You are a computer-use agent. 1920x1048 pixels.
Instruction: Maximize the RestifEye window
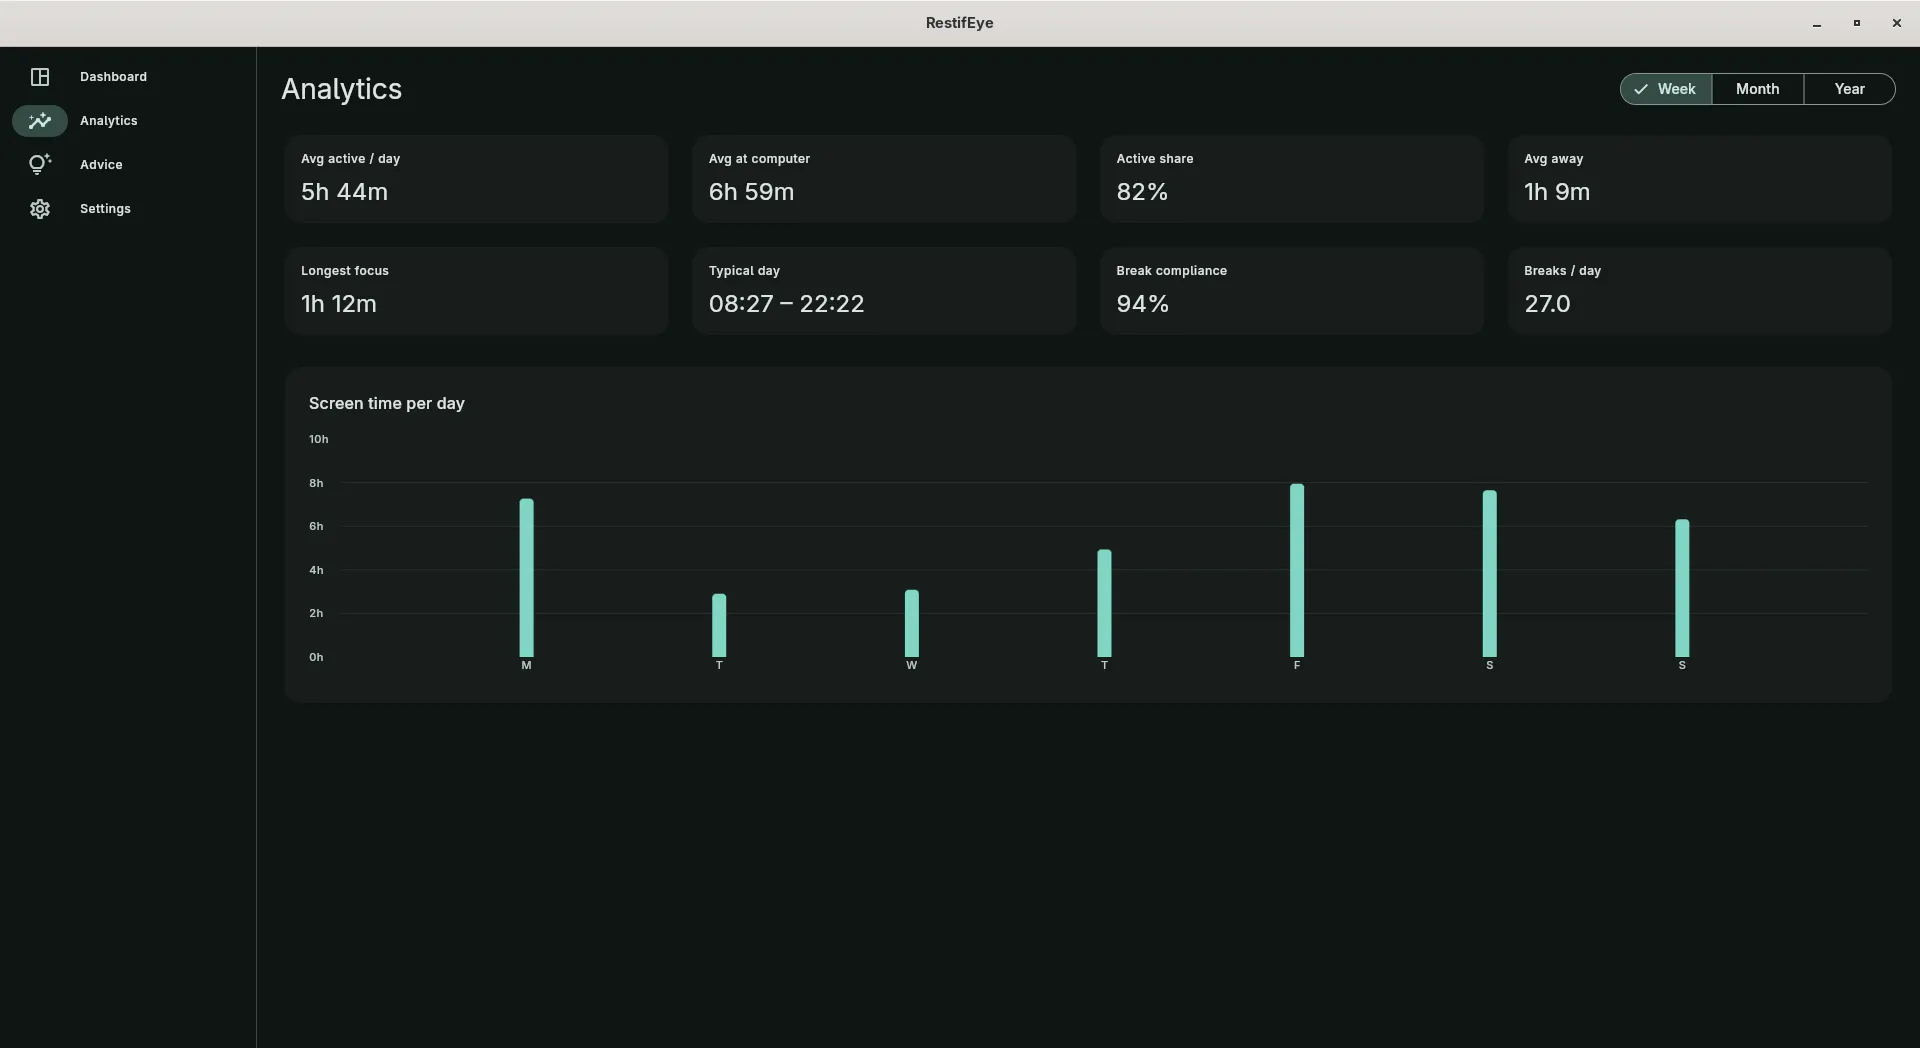click(1856, 23)
